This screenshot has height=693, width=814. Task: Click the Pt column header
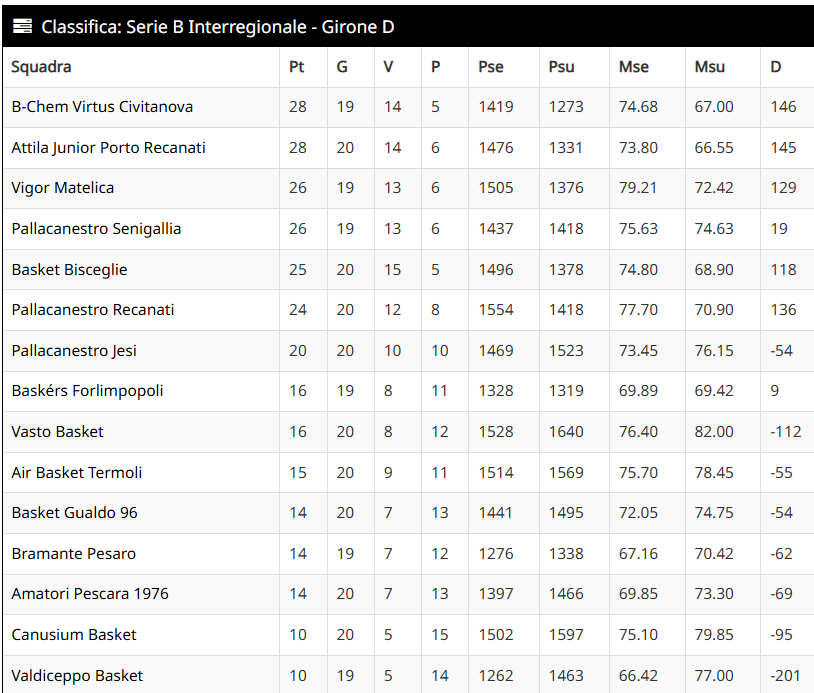point(296,67)
